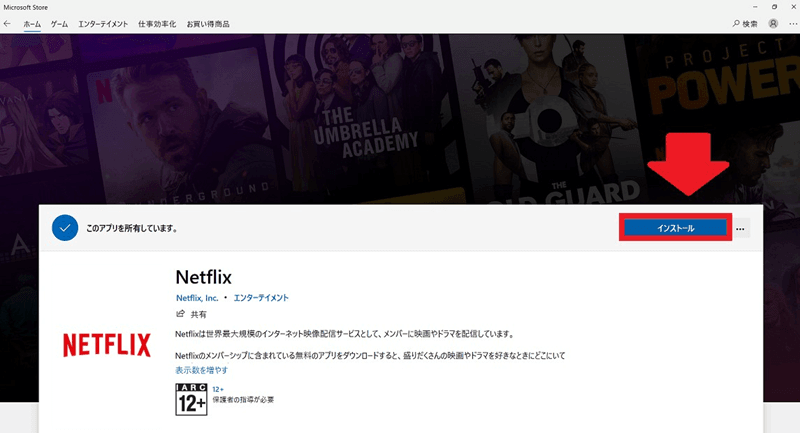
Task: Open the ellipsis menu beside インストール
Action: pos(740,228)
